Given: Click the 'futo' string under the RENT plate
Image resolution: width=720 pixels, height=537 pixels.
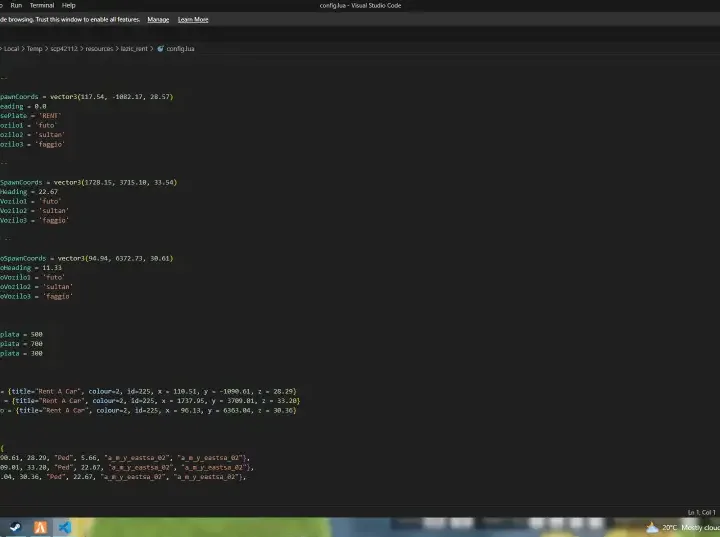Looking at the screenshot, I should (x=46, y=125).
